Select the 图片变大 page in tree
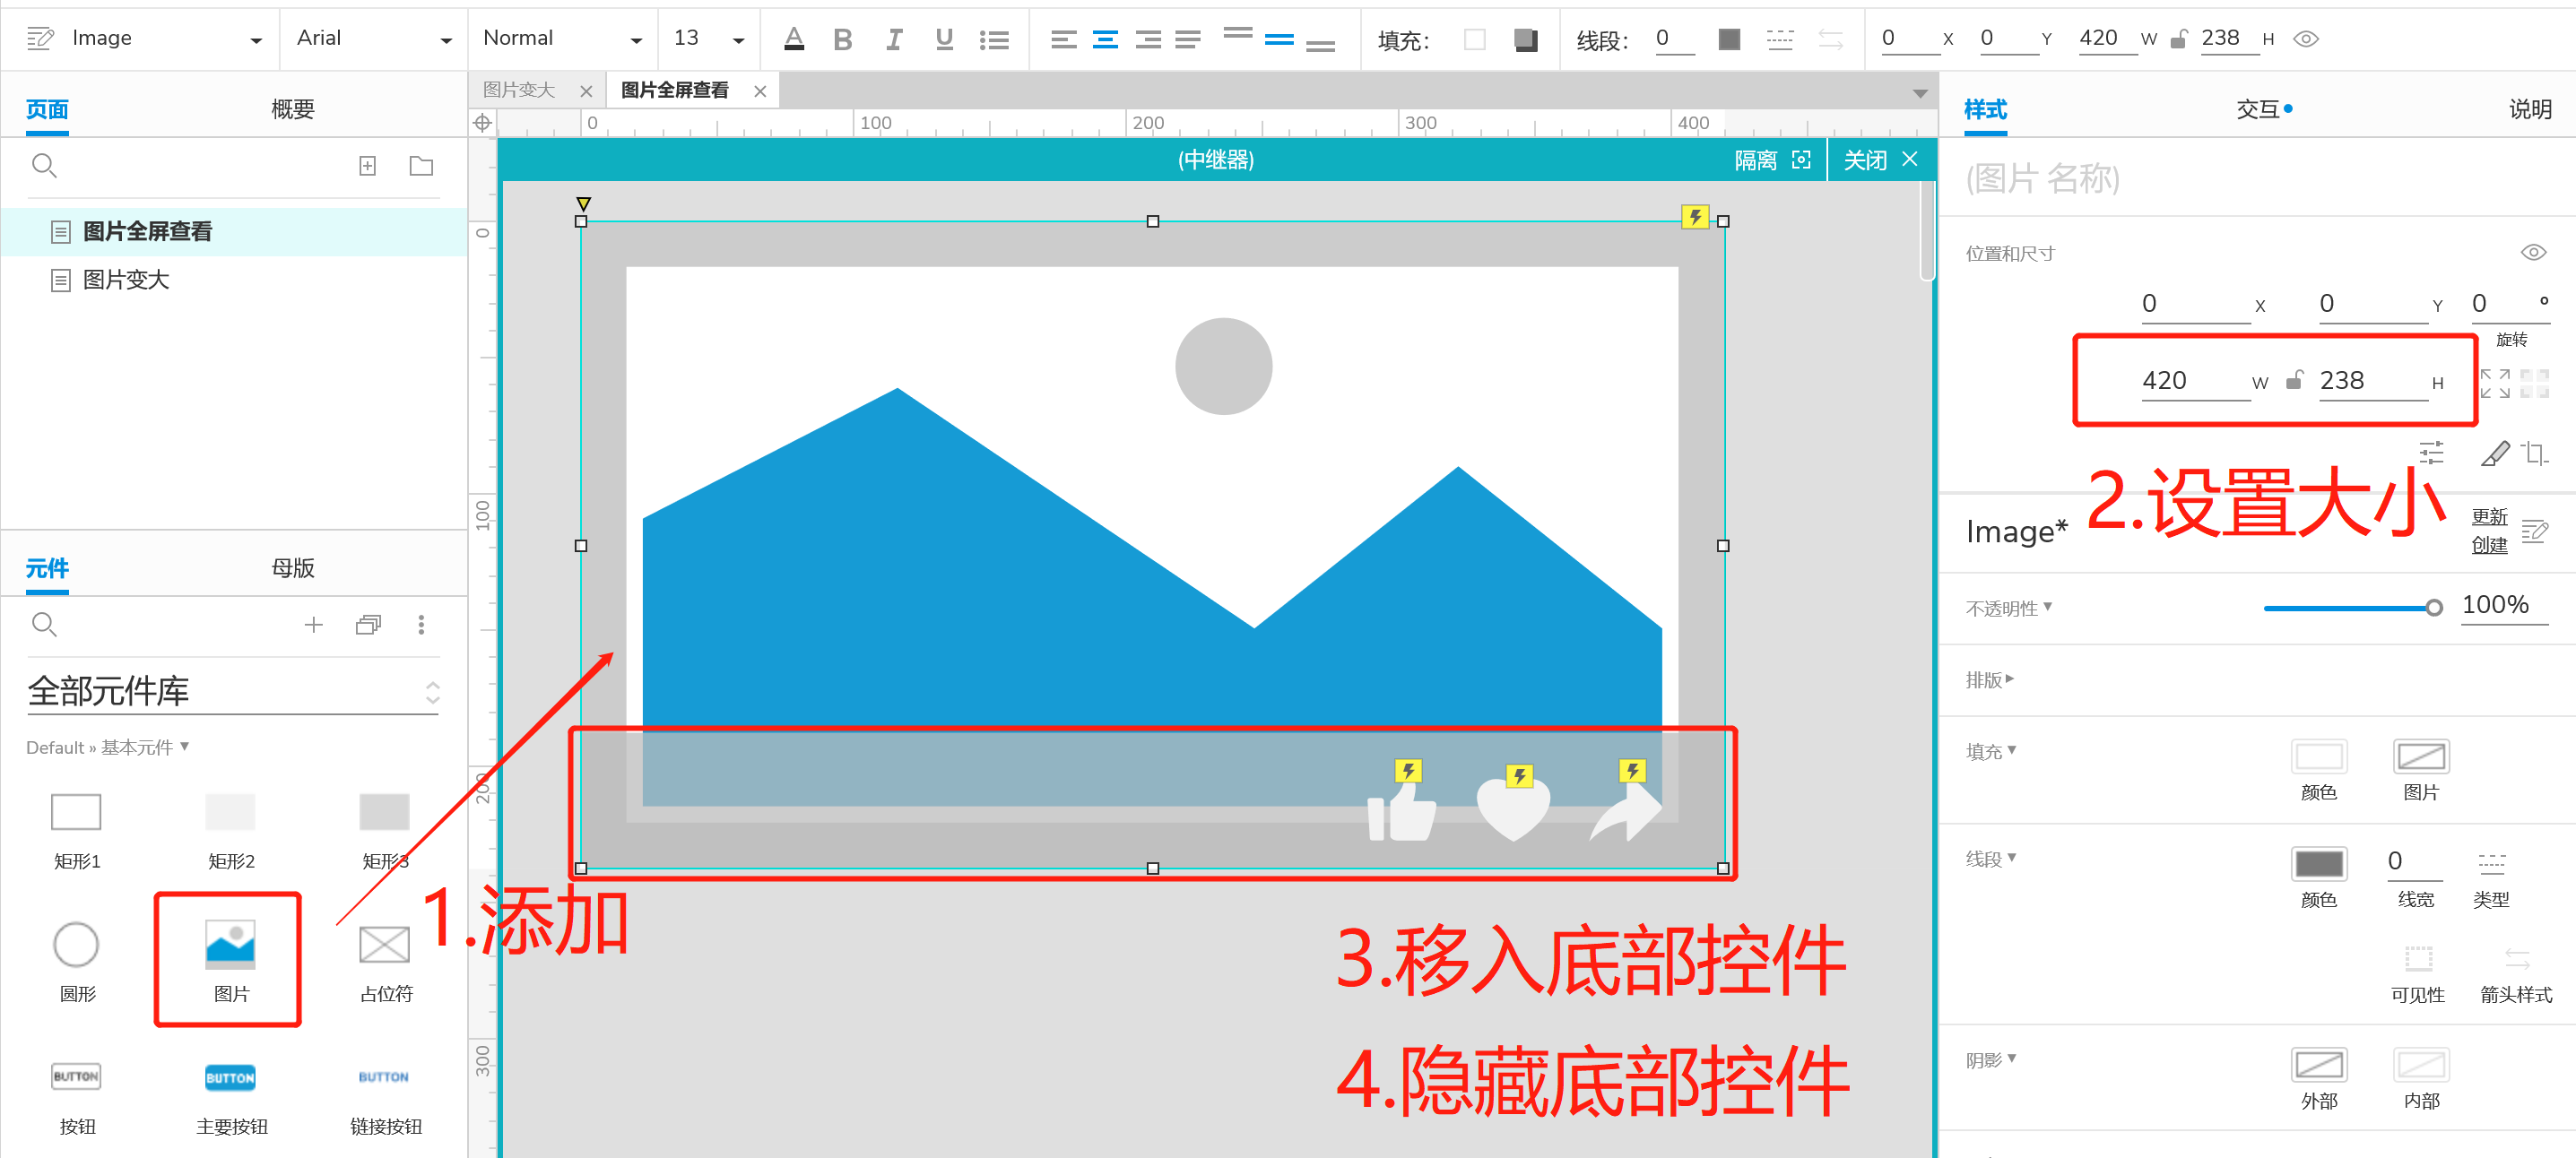 (x=126, y=280)
